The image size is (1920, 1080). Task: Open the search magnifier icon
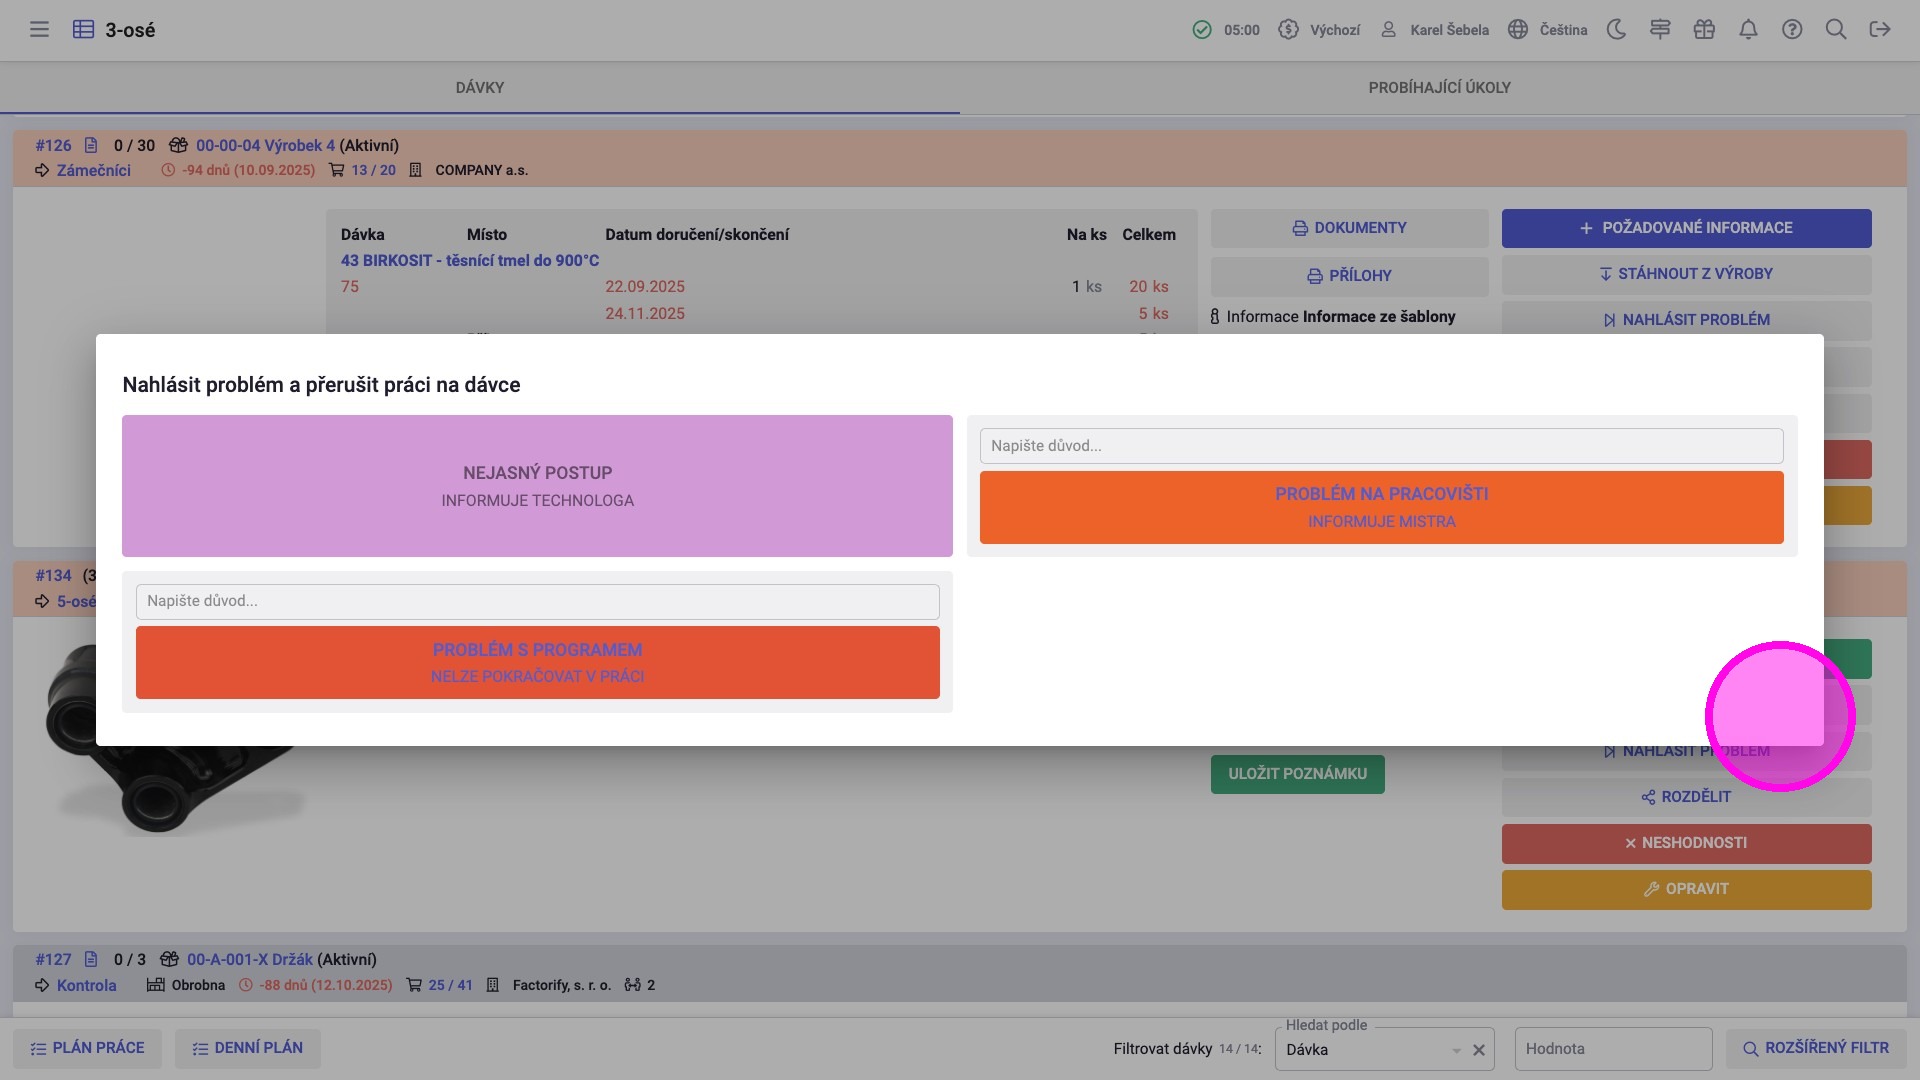pyautogui.click(x=1836, y=30)
